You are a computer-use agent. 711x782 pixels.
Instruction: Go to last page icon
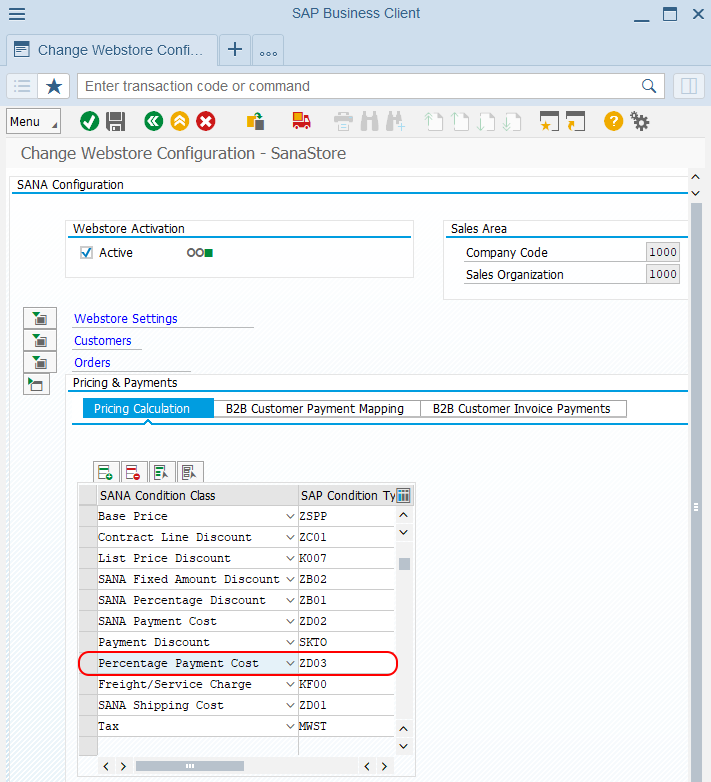[512, 121]
